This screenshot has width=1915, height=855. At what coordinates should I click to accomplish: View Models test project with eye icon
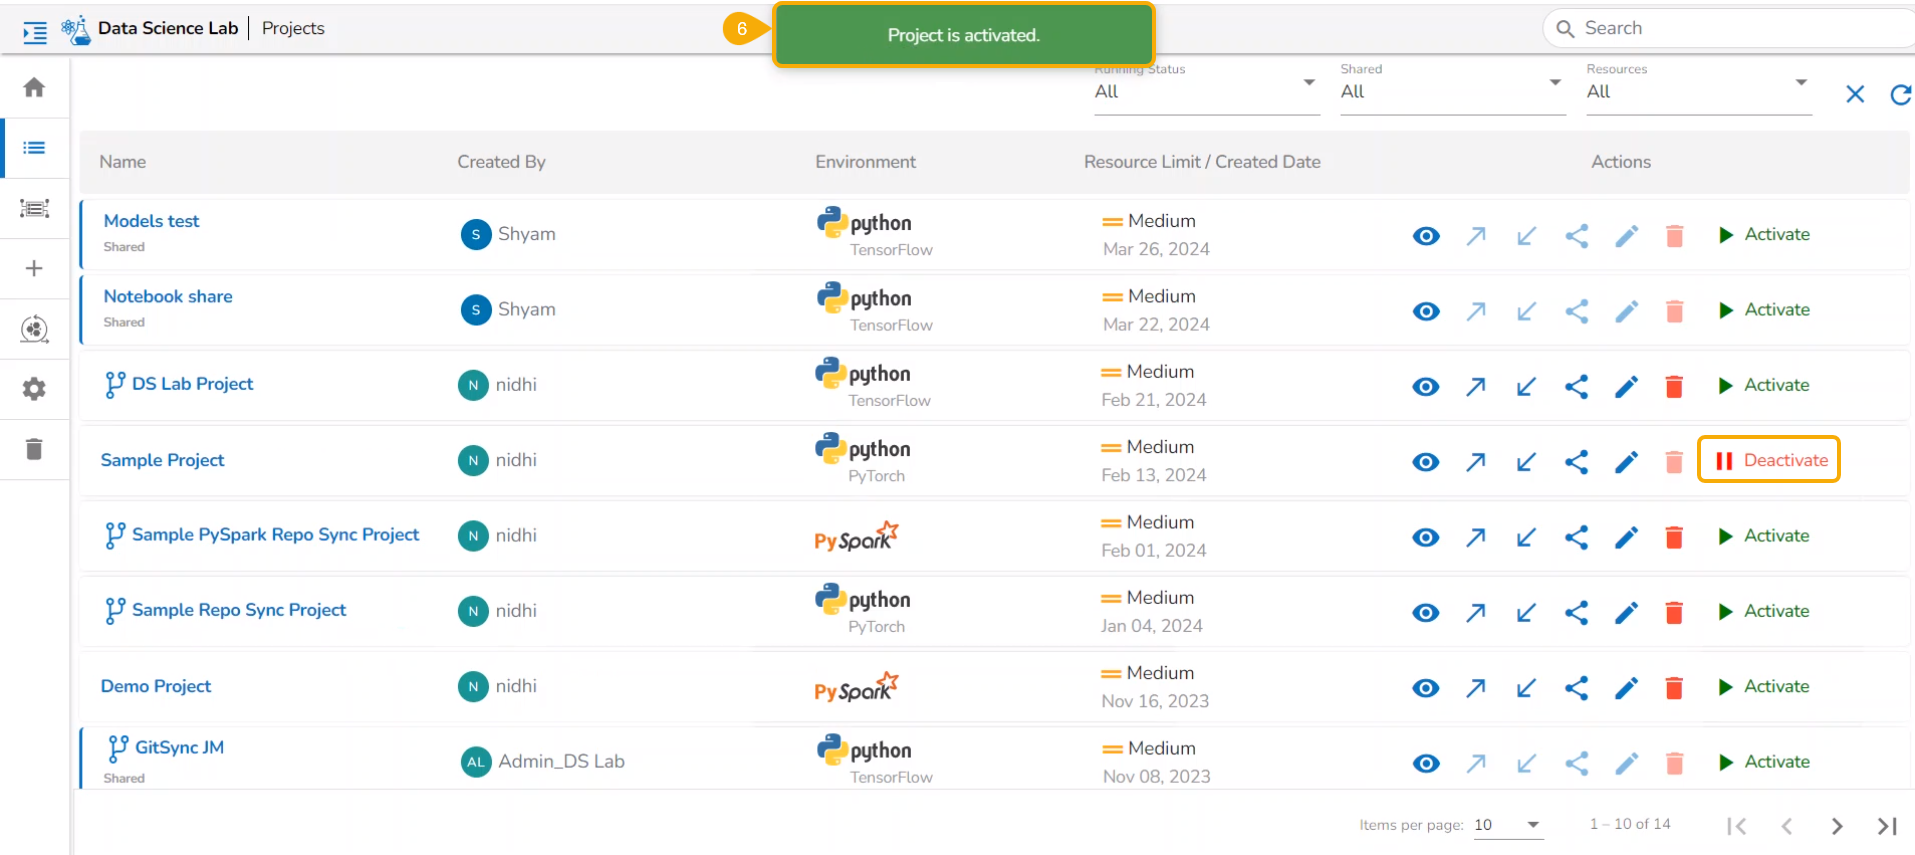(1426, 236)
